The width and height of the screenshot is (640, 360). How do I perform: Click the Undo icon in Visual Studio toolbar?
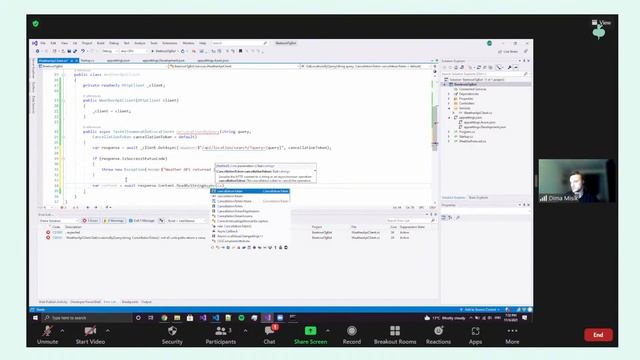click(83, 51)
